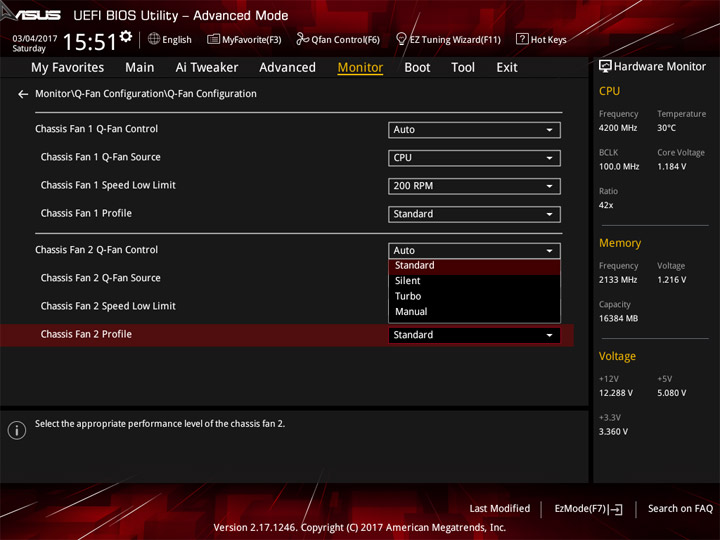This screenshot has height=540, width=720.
Task: Click the Hardware Monitor screen icon
Action: click(605, 67)
